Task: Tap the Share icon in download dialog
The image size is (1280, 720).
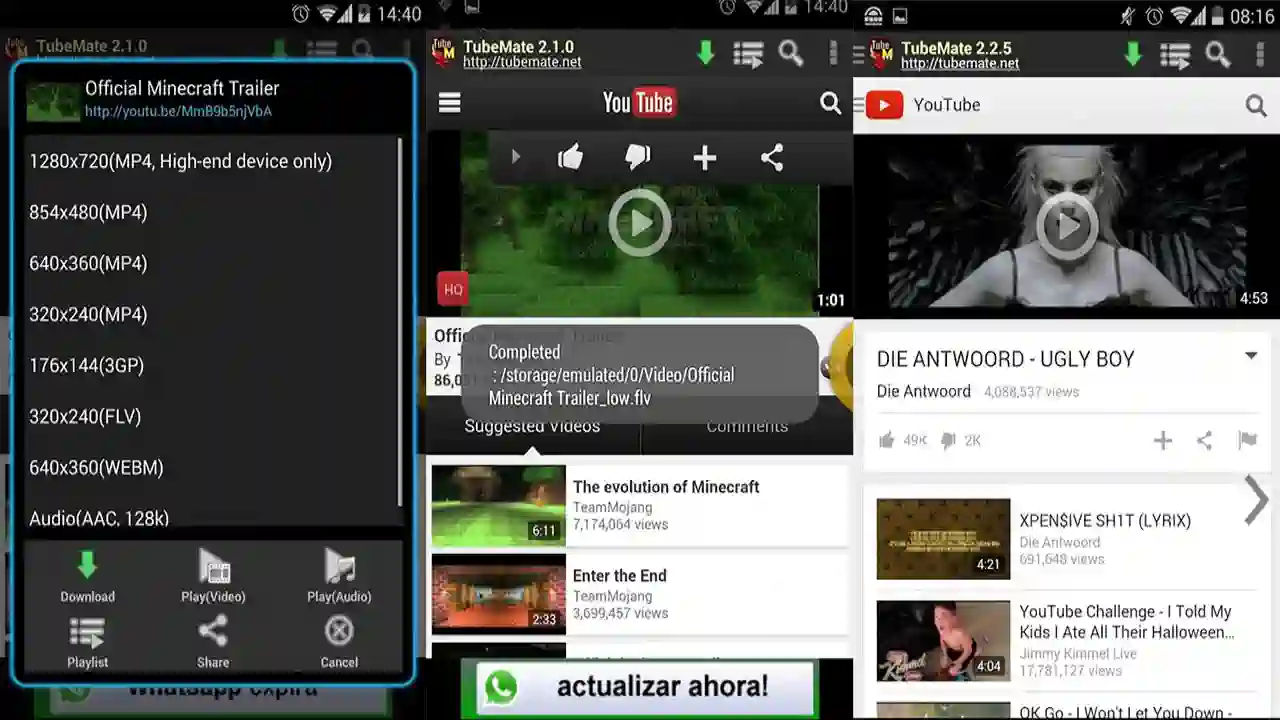Action: [x=213, y=631]
